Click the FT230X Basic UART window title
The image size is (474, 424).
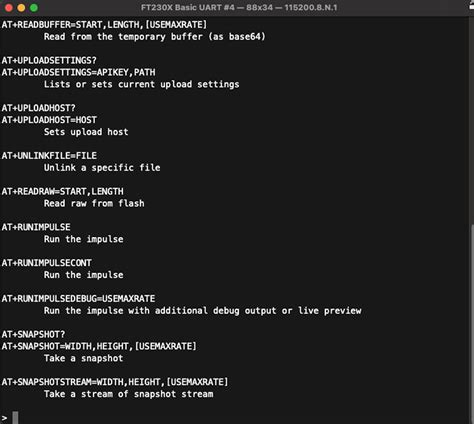tap(239, 7)
